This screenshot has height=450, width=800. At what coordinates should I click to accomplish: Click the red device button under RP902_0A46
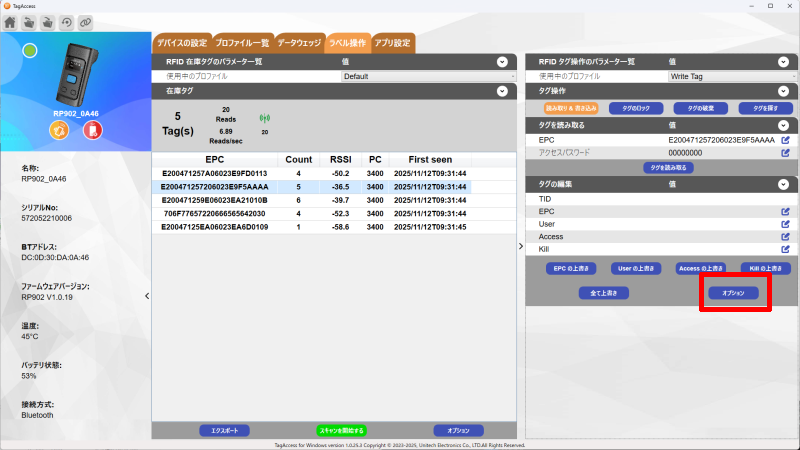pyautogui.click(x=91, y=131)
